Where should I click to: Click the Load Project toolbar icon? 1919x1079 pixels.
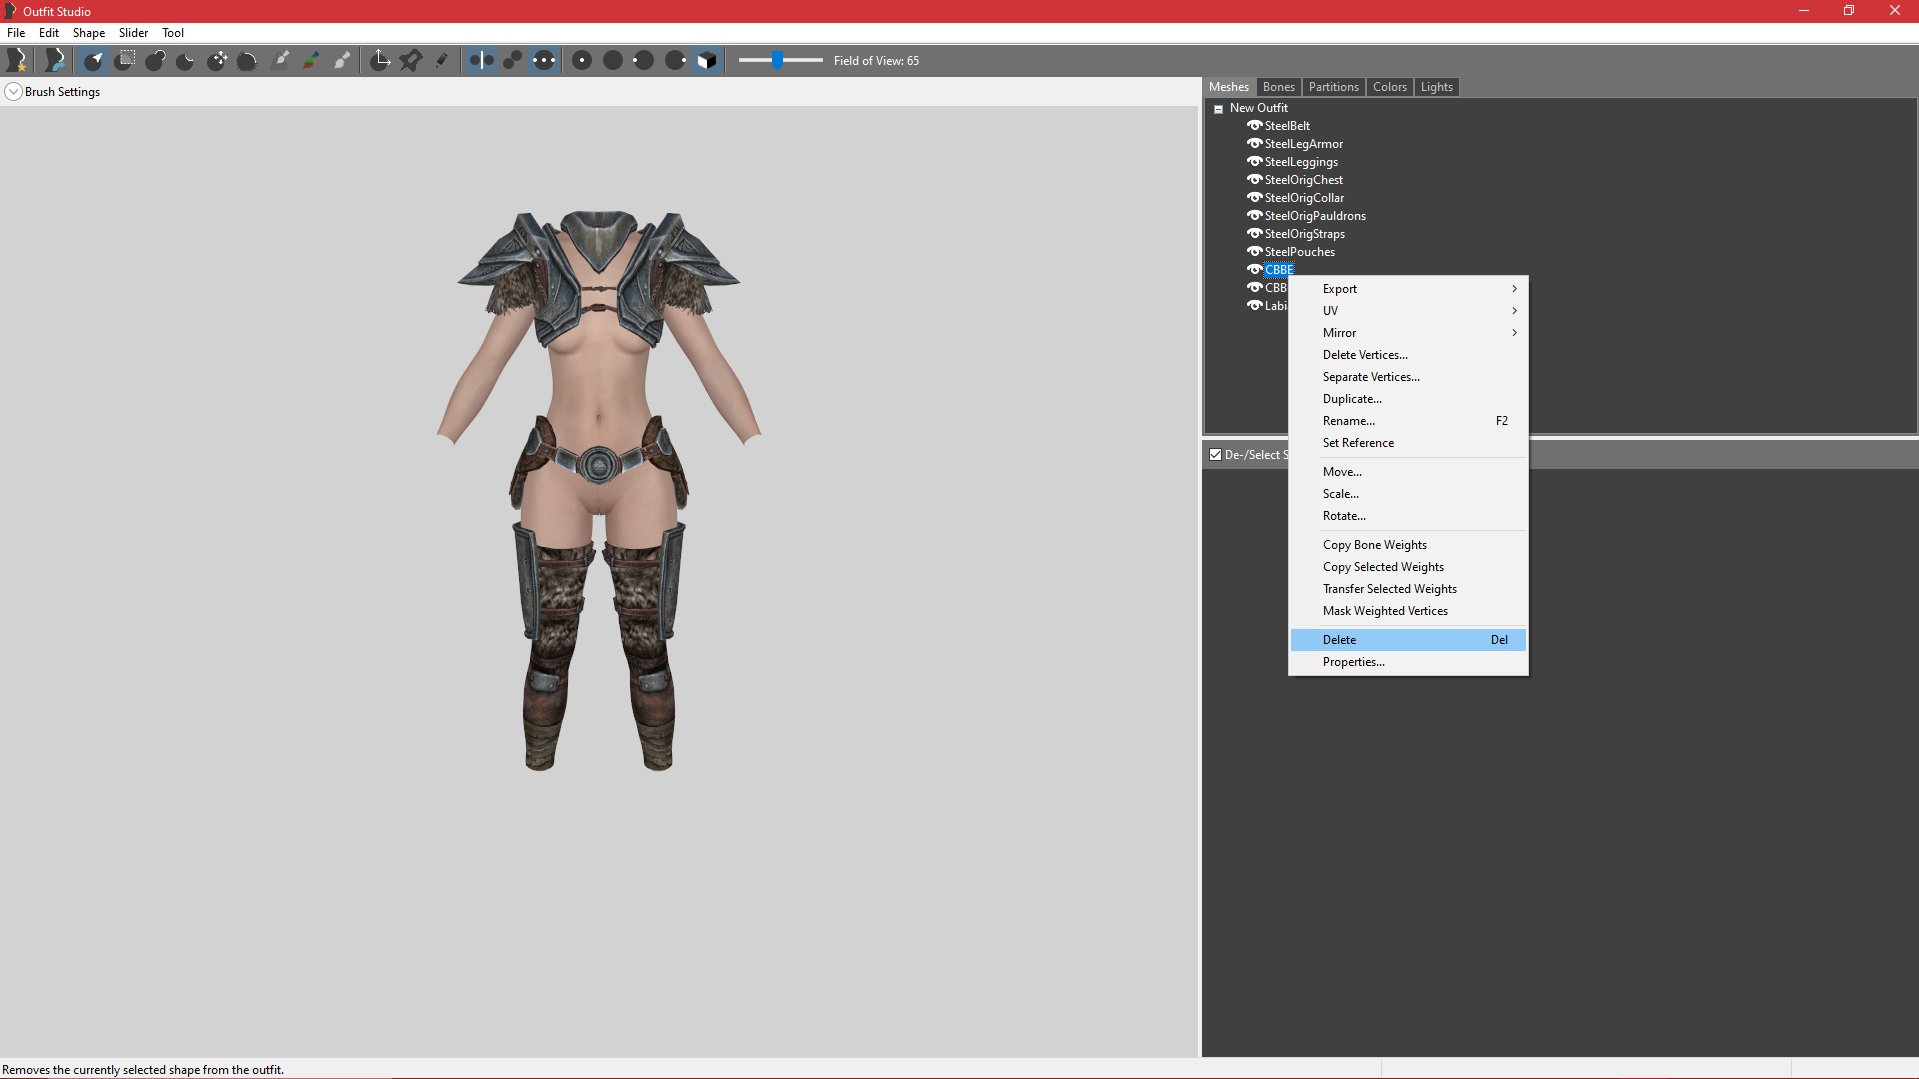tap(54, 60)
